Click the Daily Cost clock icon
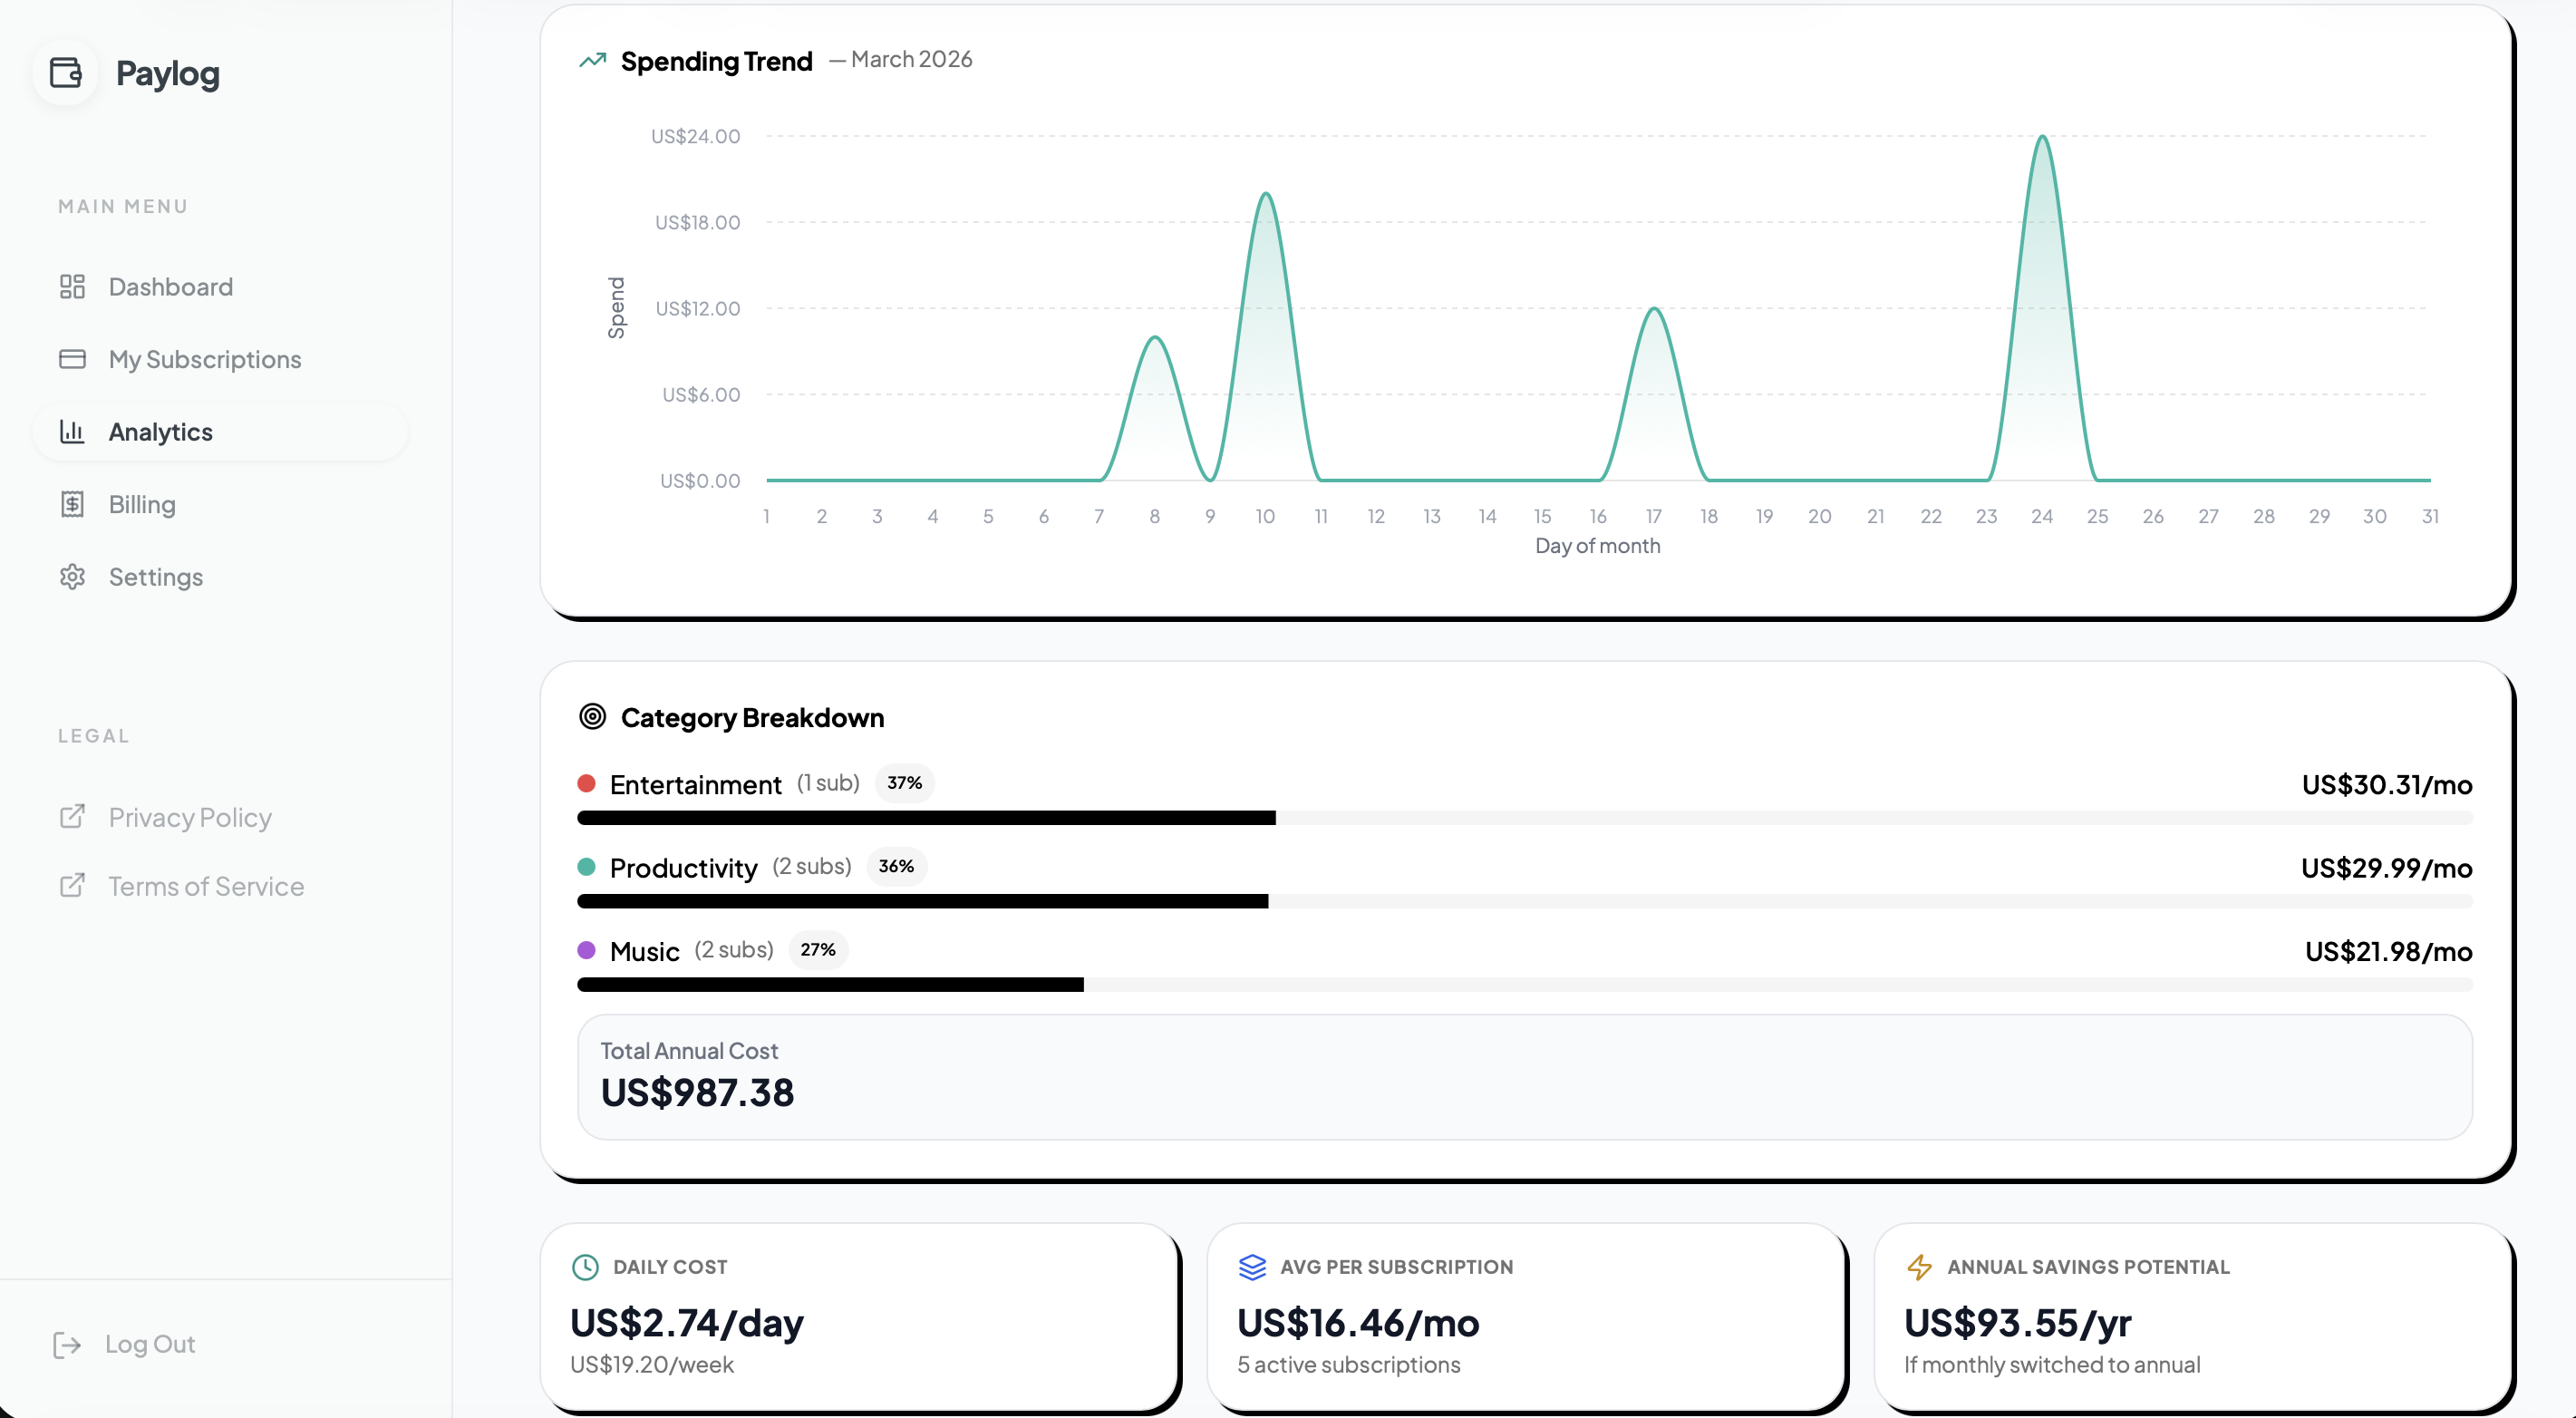The image size is (2576, 1418). tap(585, 1267)
